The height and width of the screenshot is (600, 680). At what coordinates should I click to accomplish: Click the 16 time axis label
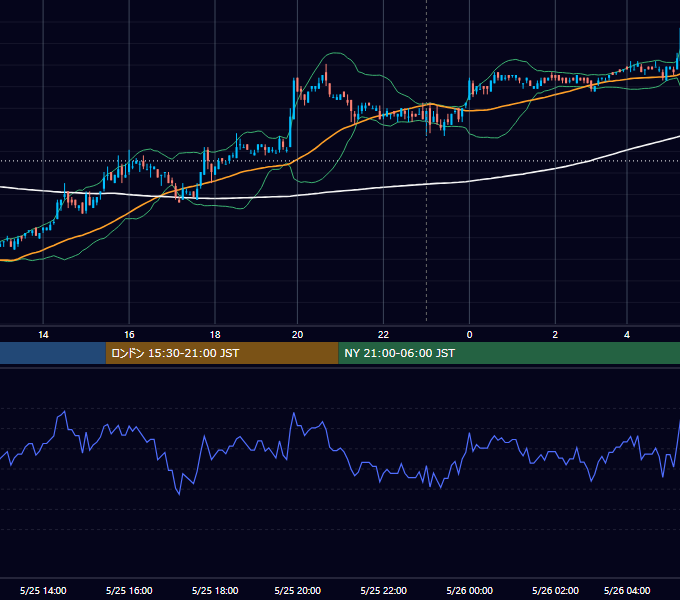point(129,335)
